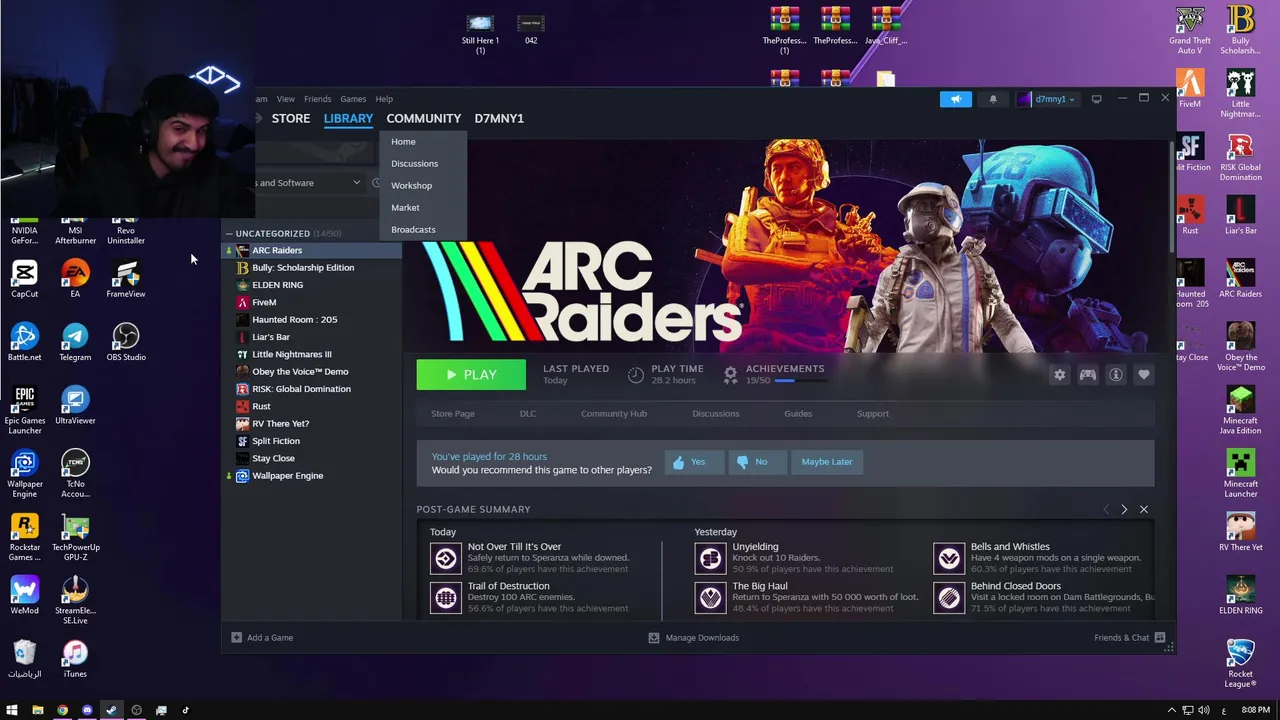The width and height of the screenshot is (1280, 720).
Task: Click the play time clock icon
Action: (636, 375)
